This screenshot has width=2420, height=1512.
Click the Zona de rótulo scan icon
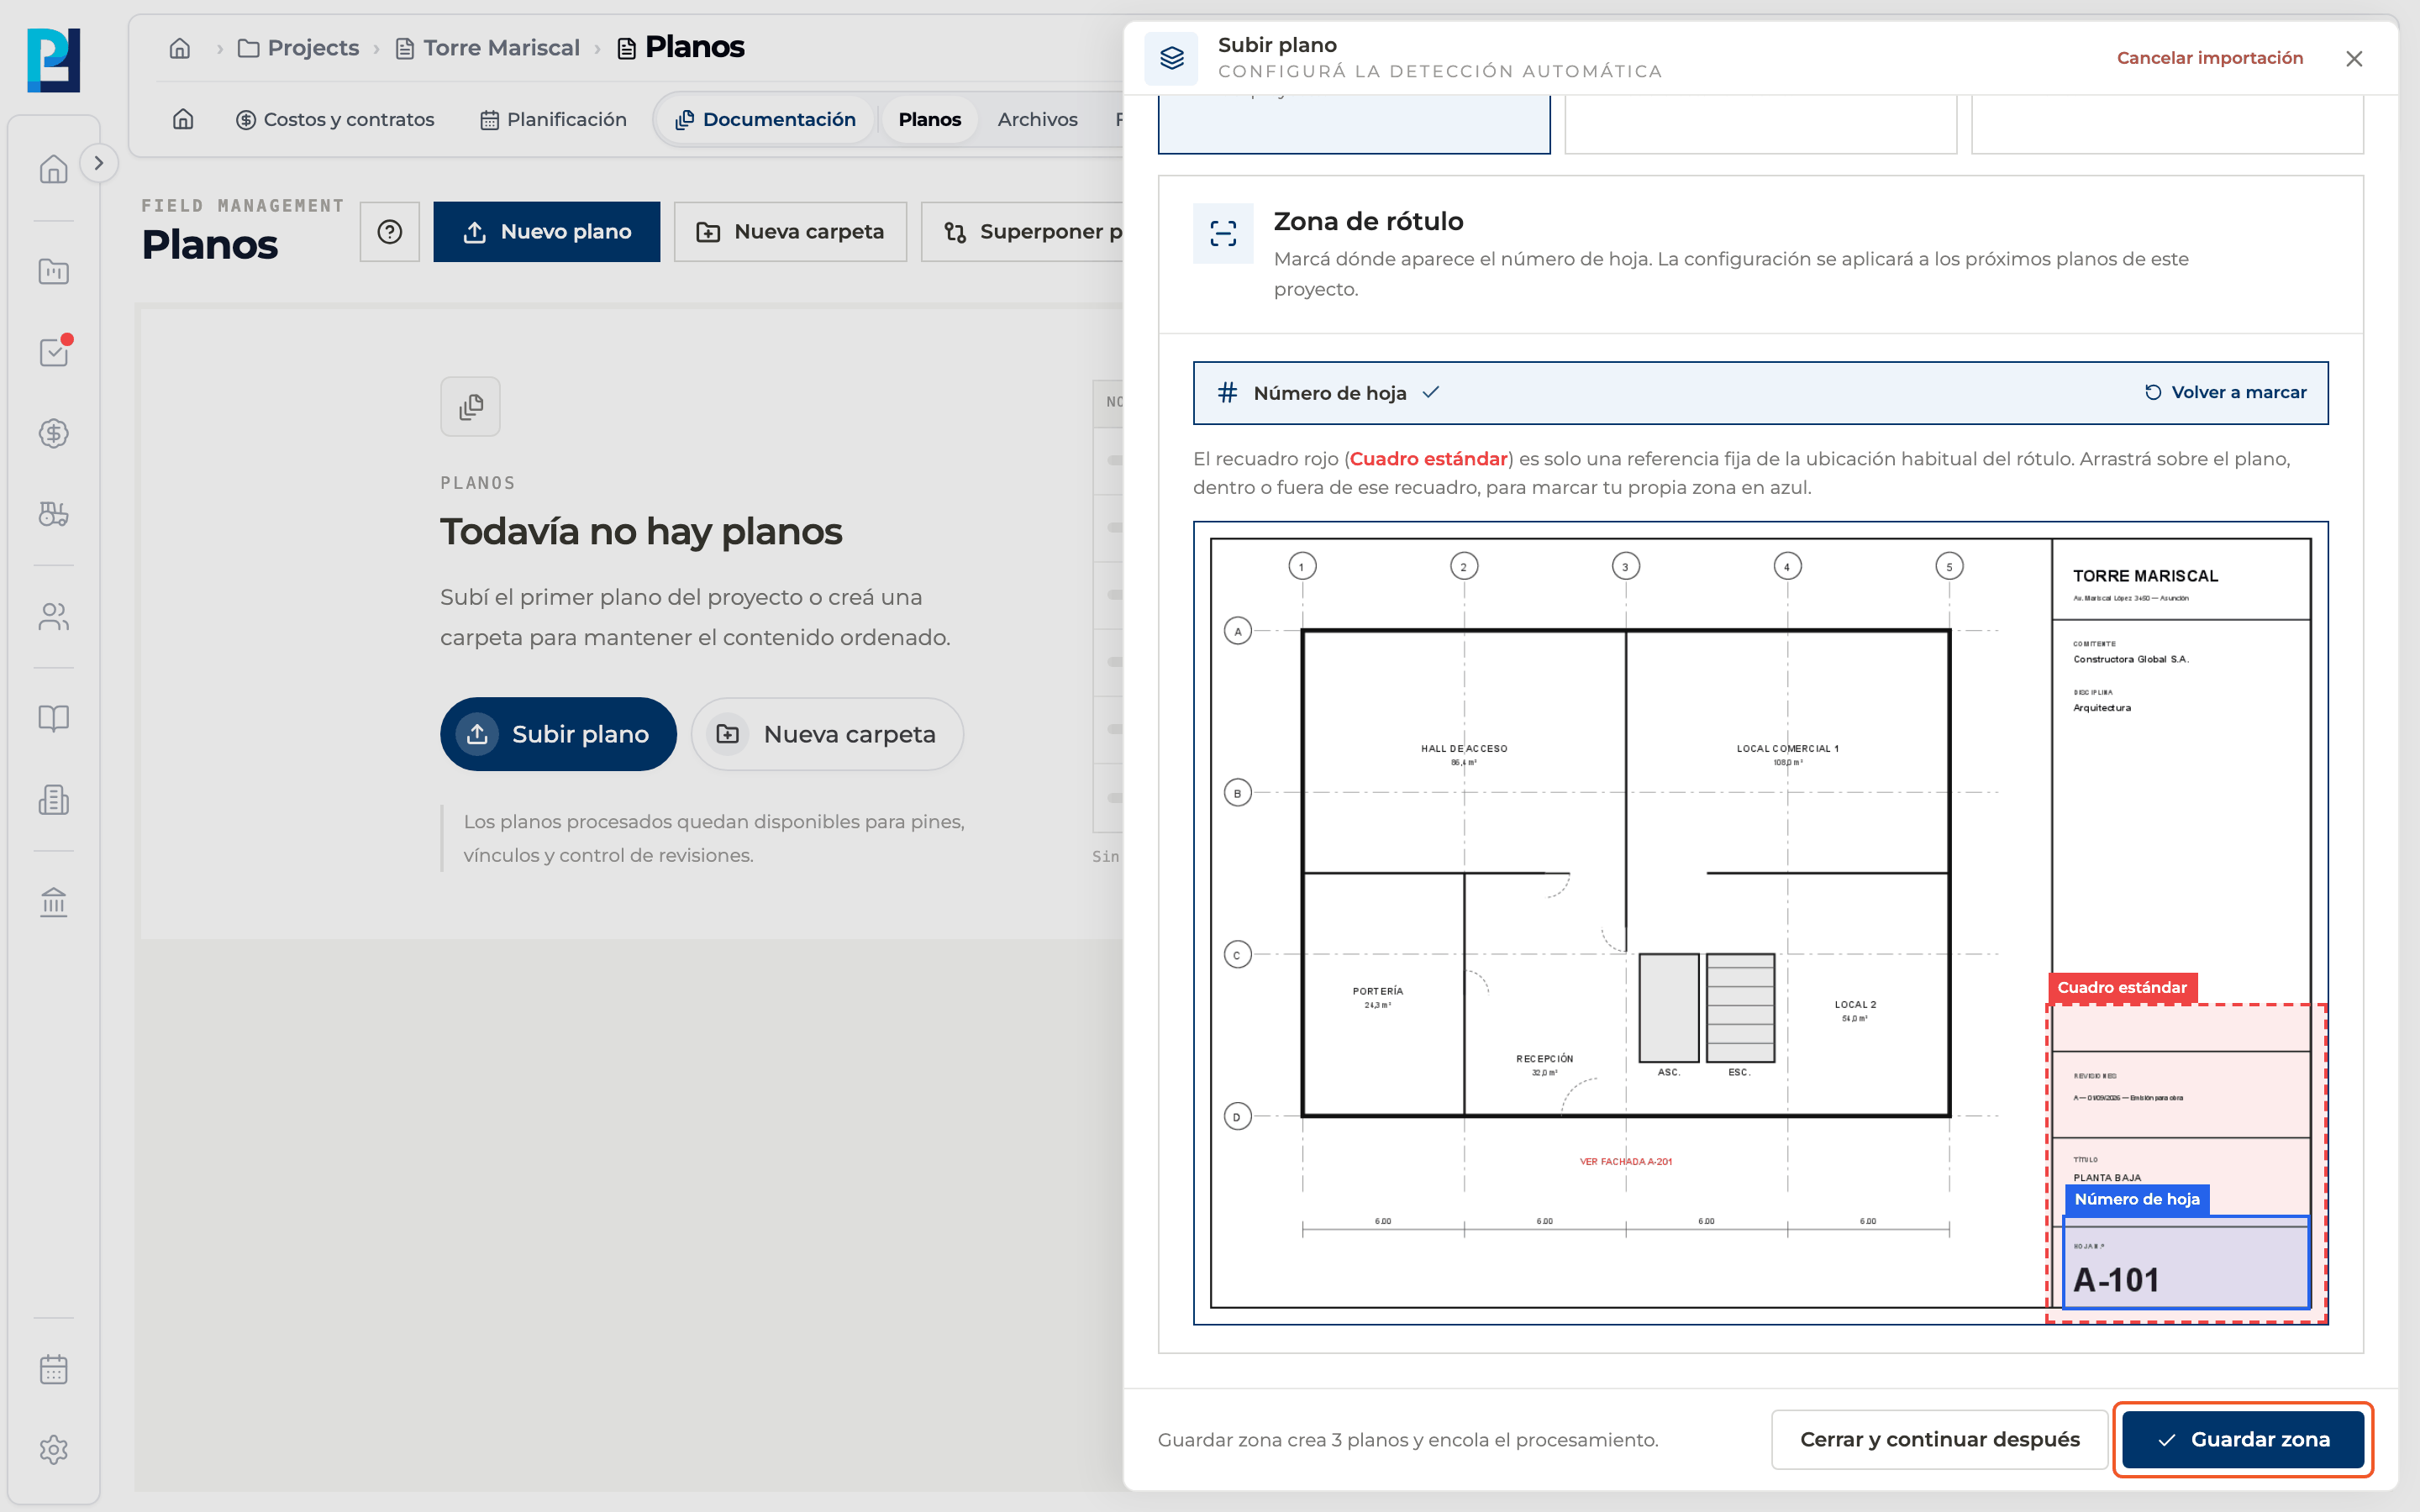click(x=1222, y=233)
